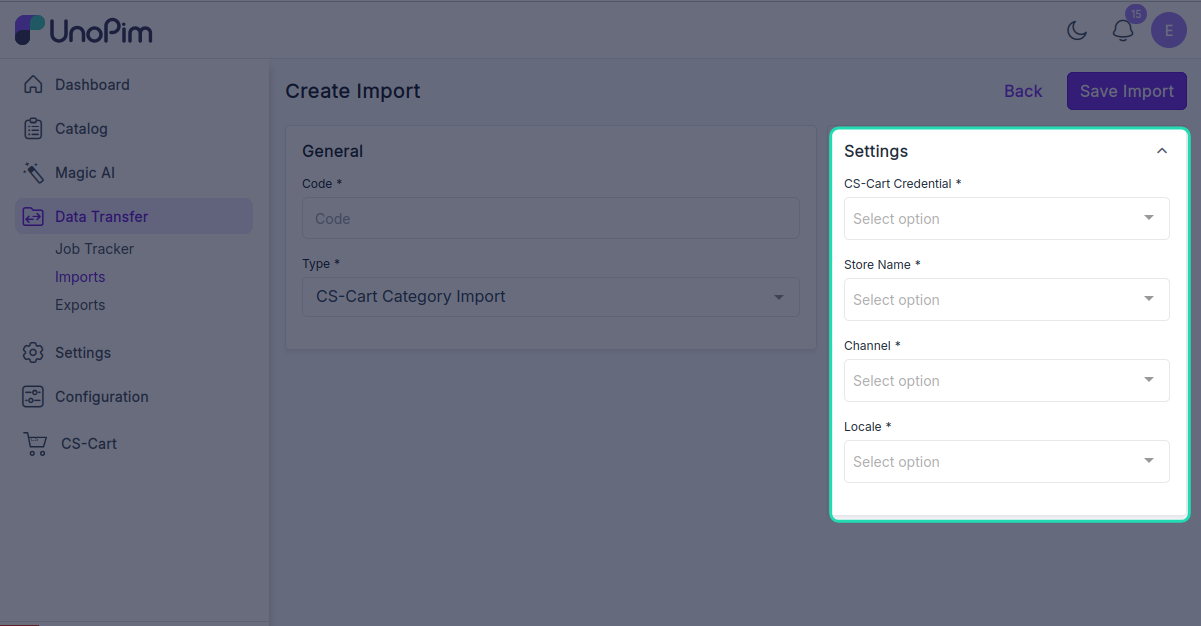Click the Catalog clipboard icon
1201x626 pixels.
coord(33,129)
